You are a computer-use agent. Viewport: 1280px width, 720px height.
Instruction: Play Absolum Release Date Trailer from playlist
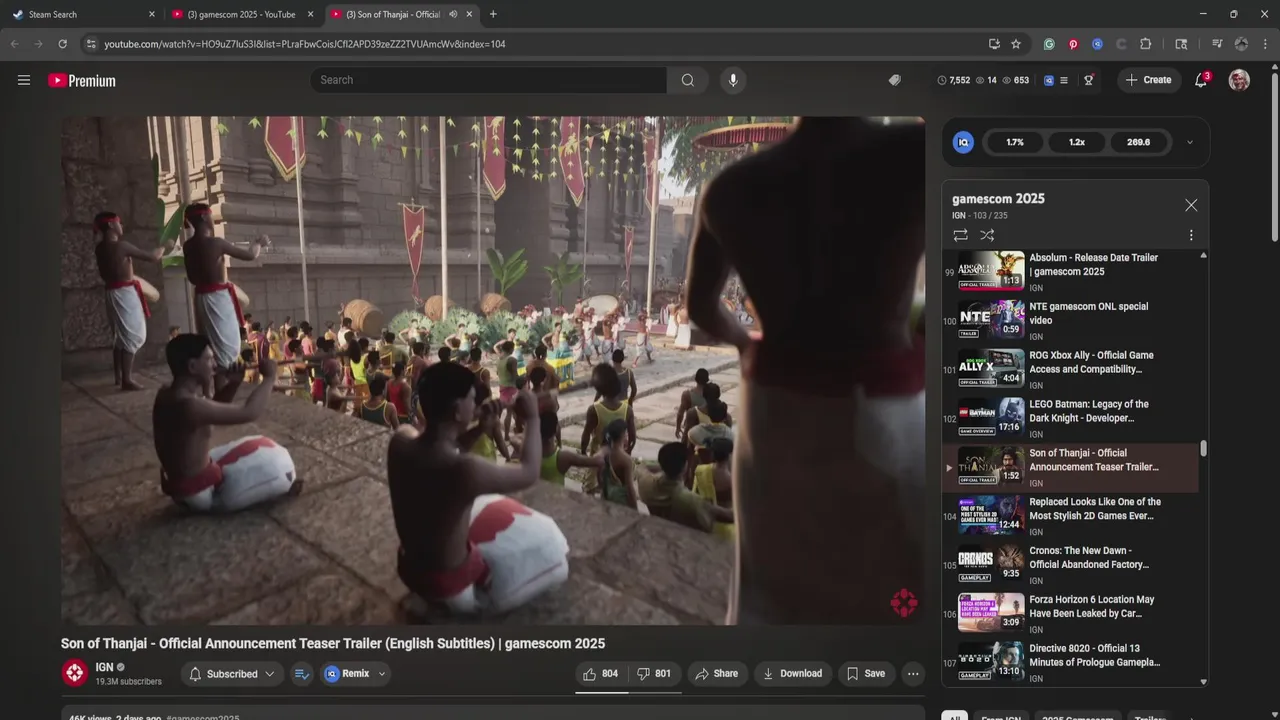tap(1070, 272)
